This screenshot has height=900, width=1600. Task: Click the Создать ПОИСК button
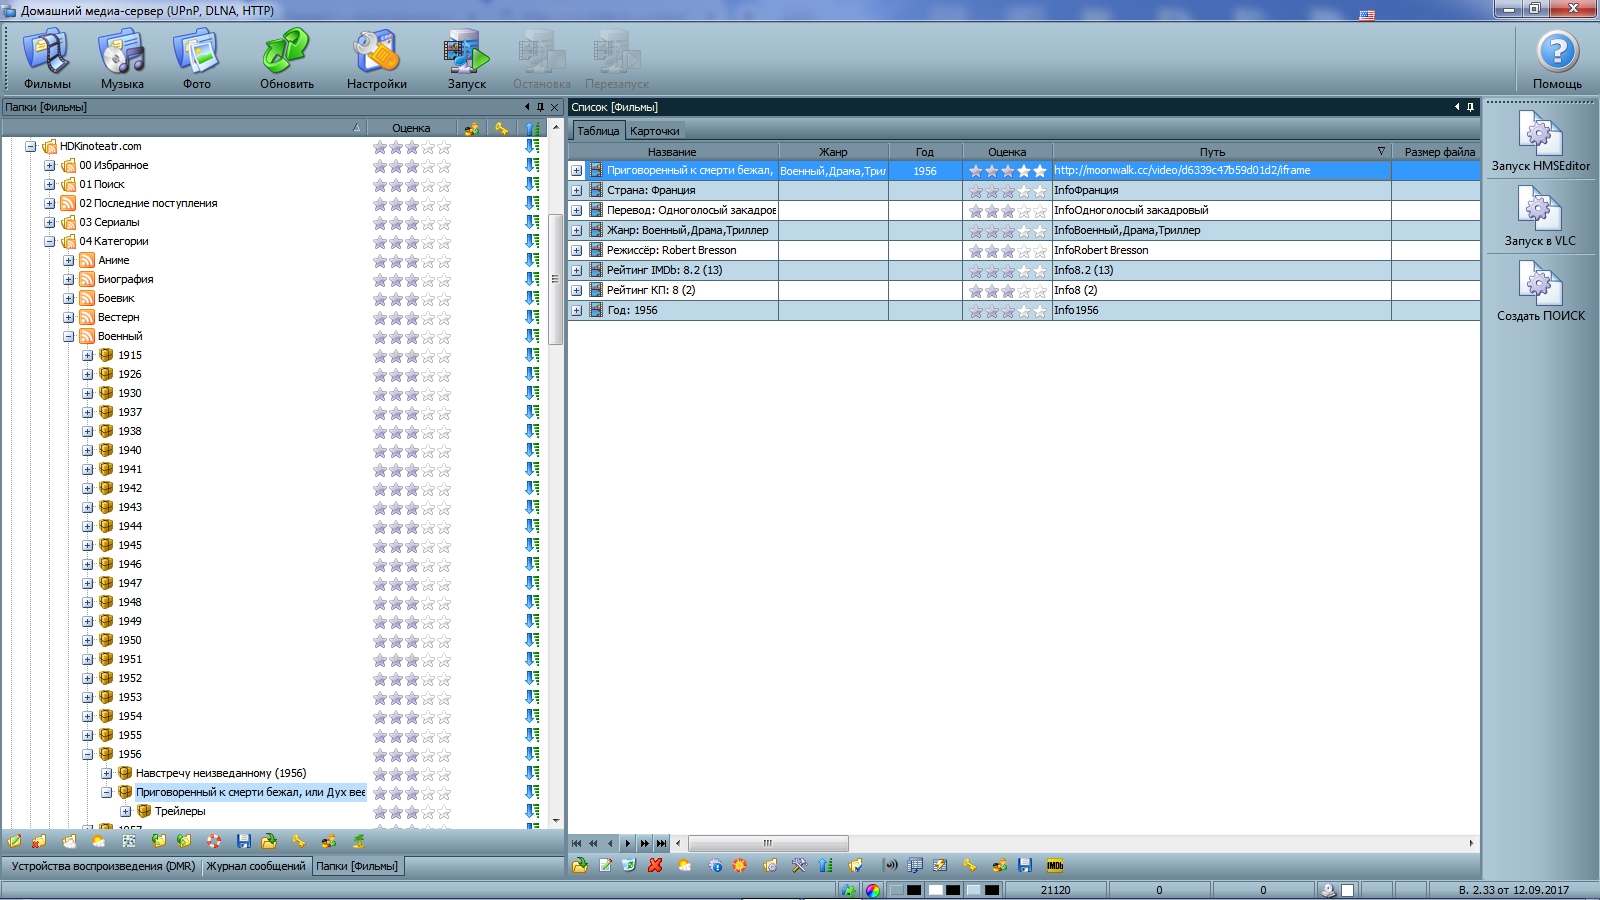click(1540, 290)
